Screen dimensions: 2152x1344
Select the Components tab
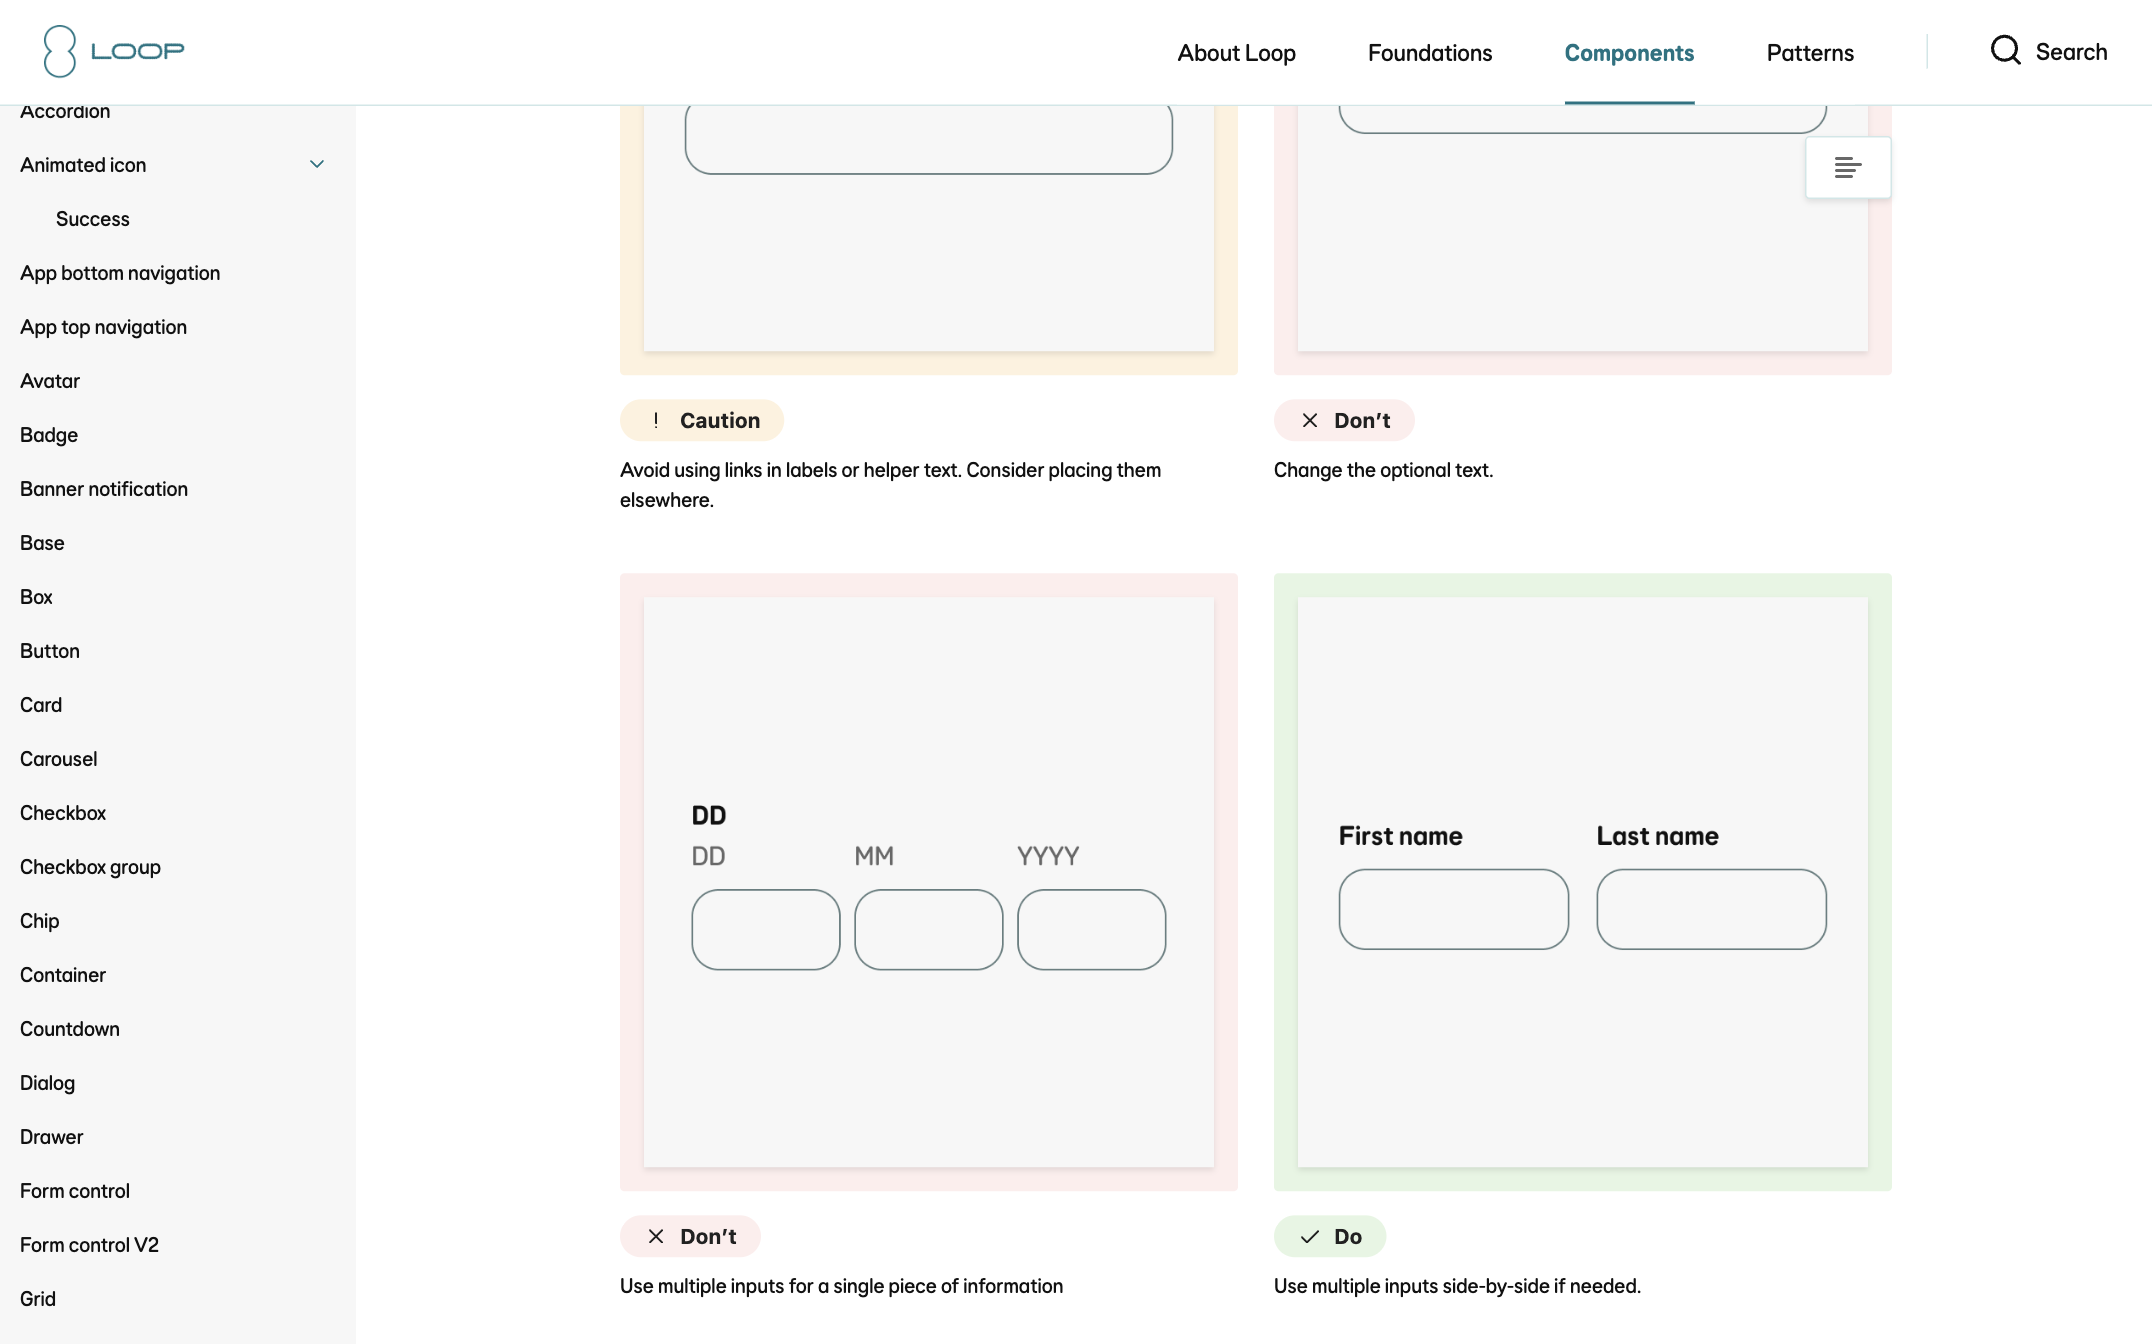click(1628, 53)
